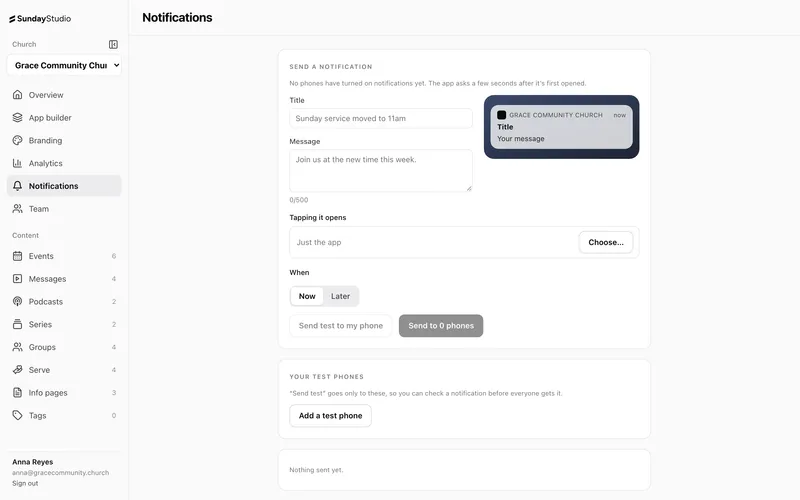Open Messages content list
The height and width of the screenshot is (500, 800).
pyautogui.click(x=64, y=279)
